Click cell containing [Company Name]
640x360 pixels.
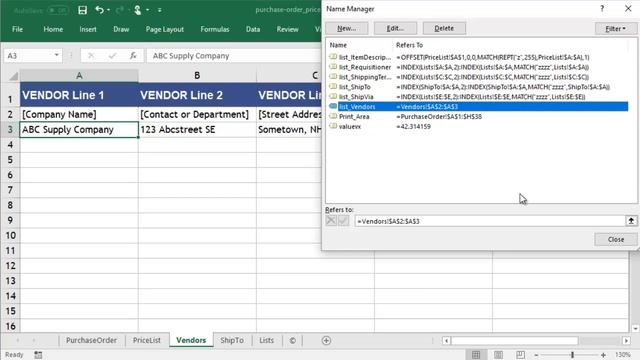coord(79,114)
